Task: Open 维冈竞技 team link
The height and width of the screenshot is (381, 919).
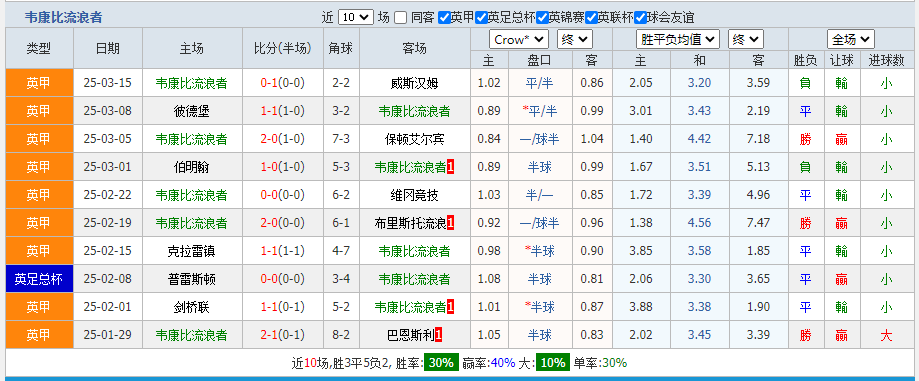Action: (414, 195)
